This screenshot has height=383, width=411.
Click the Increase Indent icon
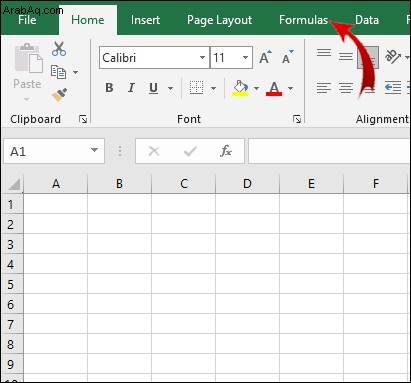(393, 88)
